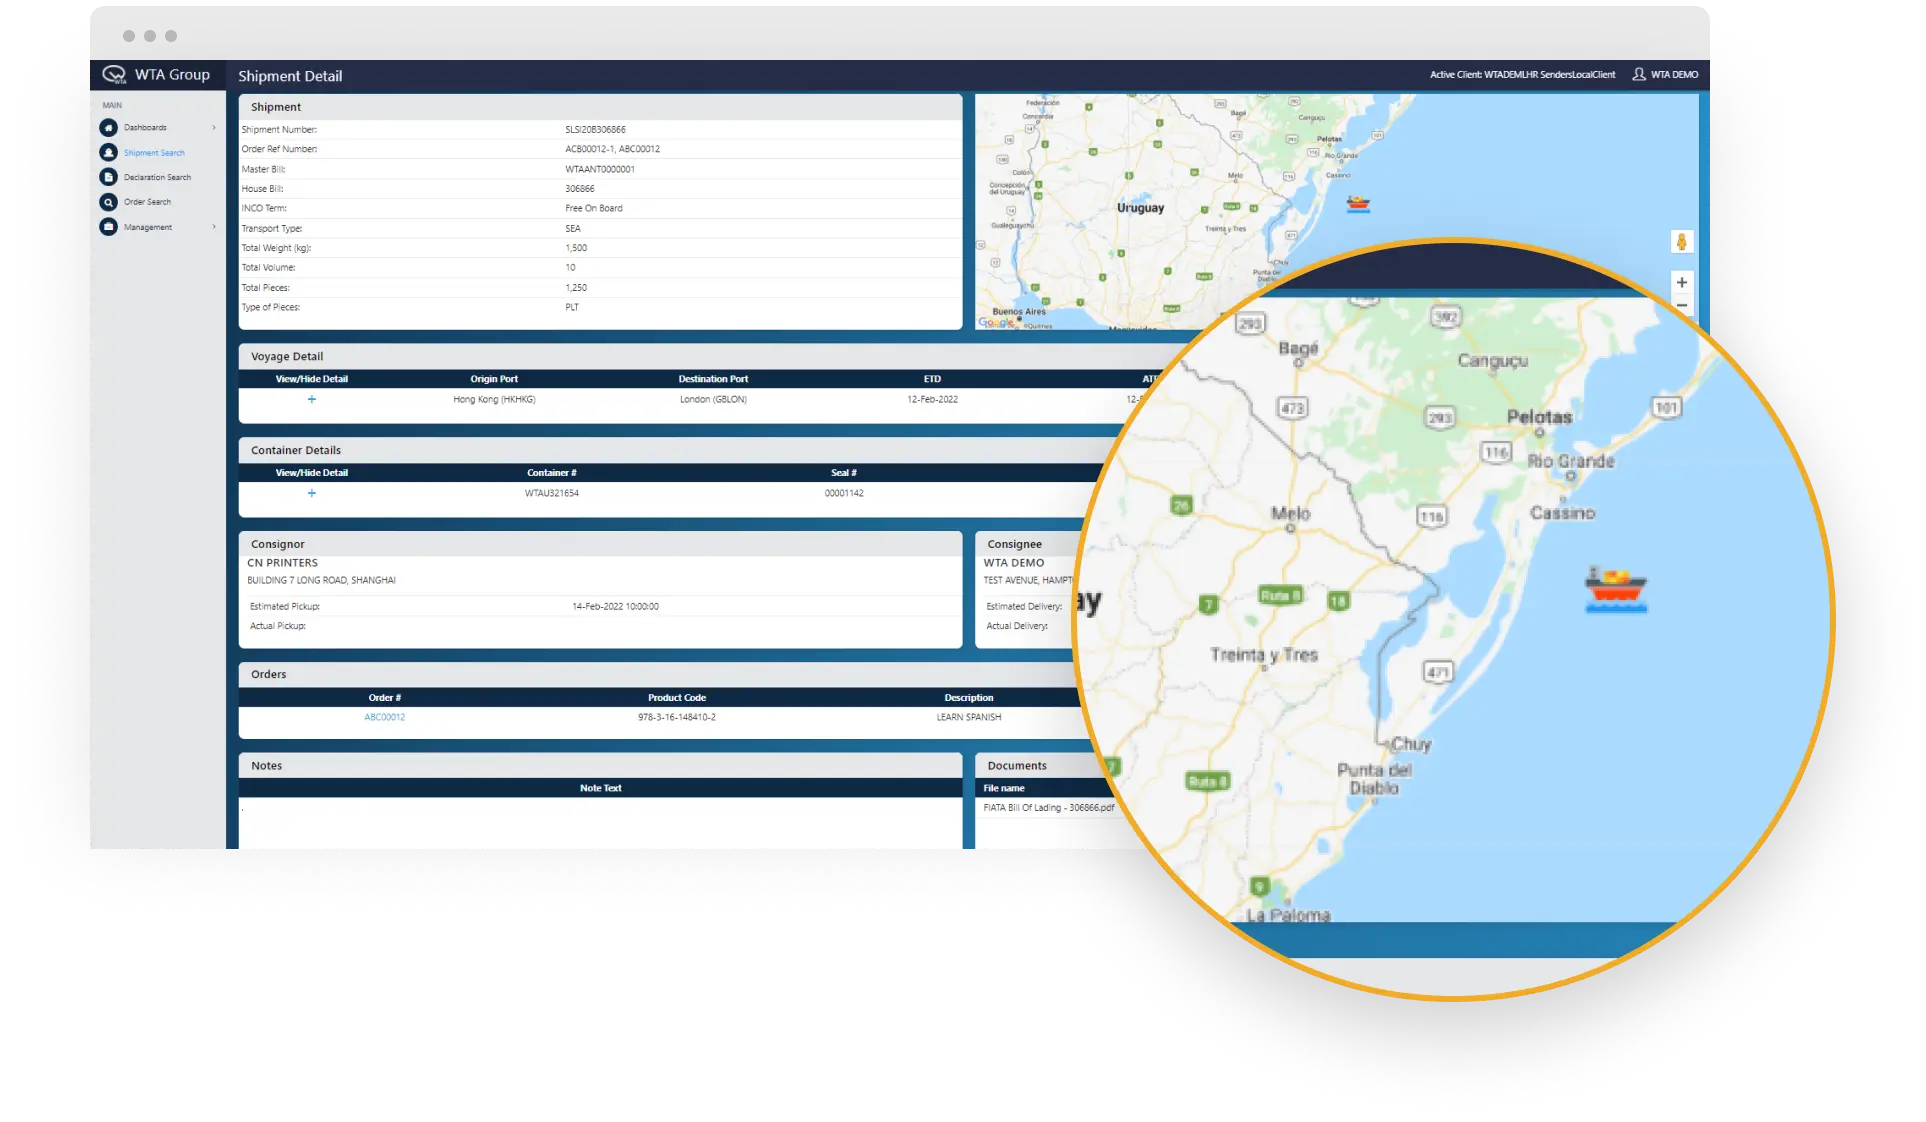Click Origin Port column header

[x=494, y=379]
